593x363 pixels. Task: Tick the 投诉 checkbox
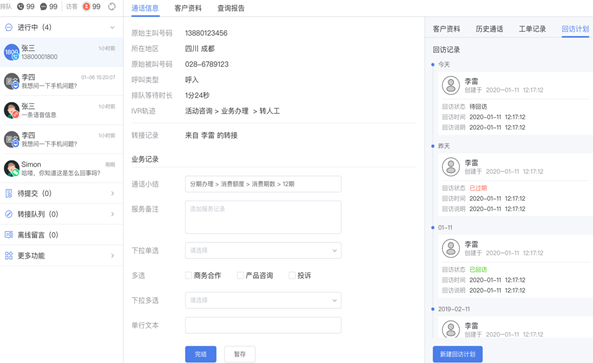click(x=292, y=275)
